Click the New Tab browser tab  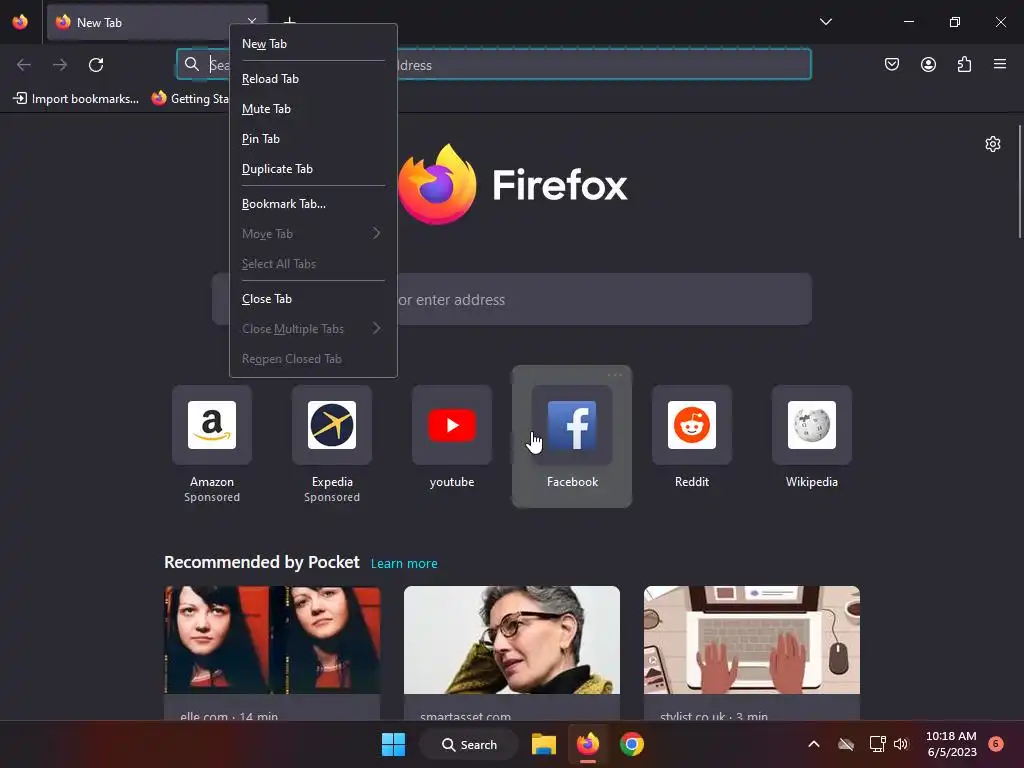(157, 22)
